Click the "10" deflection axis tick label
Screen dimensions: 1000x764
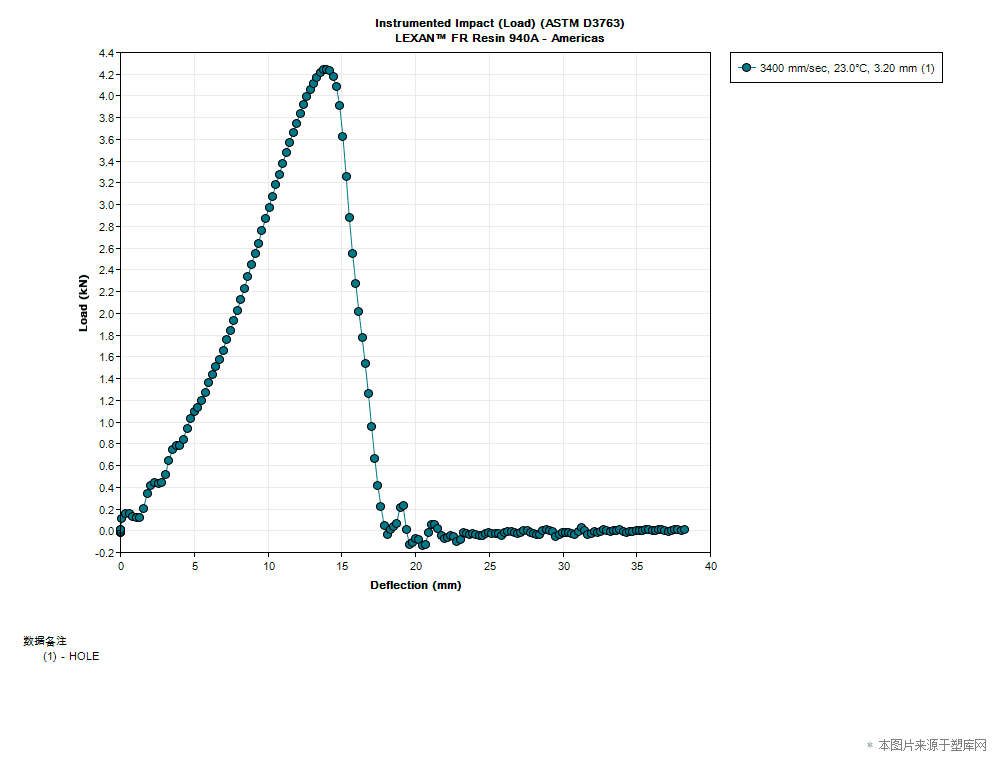pyautogui.click(x=268, y=566)
